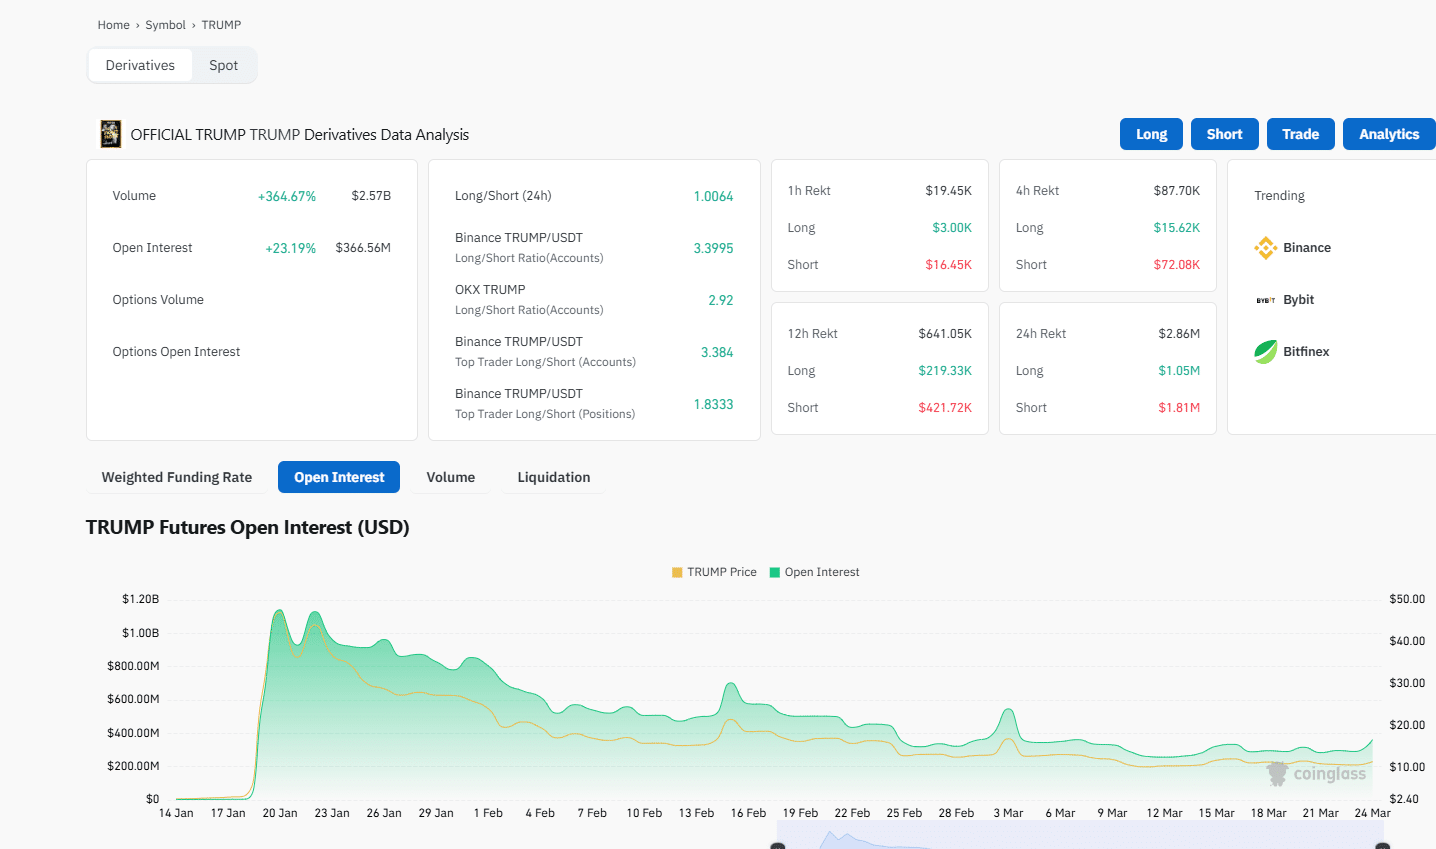This screenshot has height=849, width=1436.
Task: Open the Symbol breadcrumb link
Action: (166, 25)
